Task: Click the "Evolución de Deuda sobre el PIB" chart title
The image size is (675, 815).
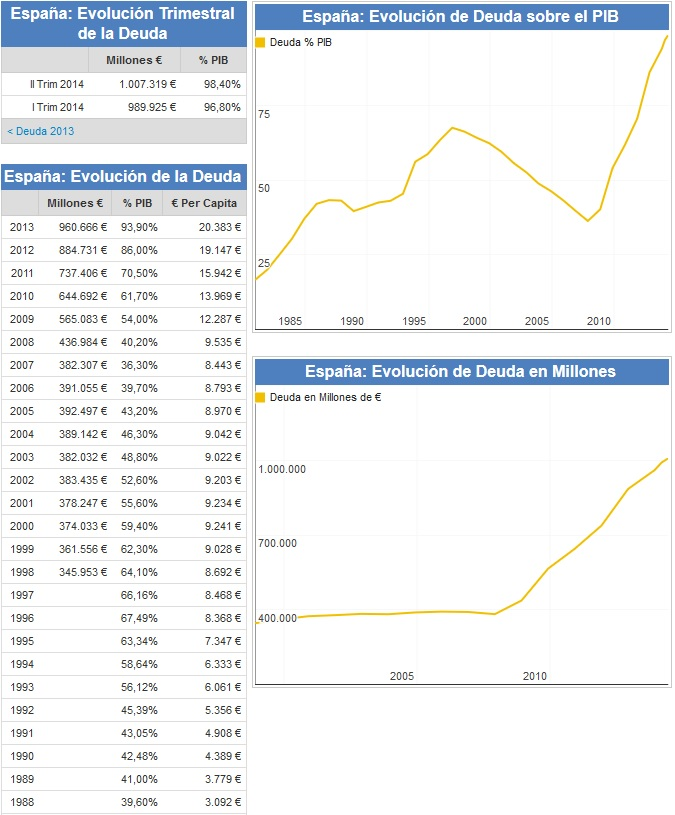Action: click(x=461, y=17)
